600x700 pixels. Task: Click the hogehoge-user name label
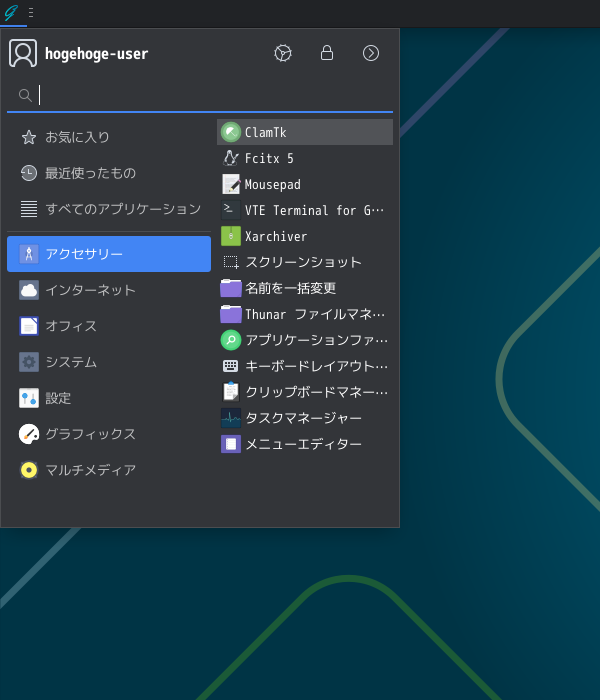tap(96, 54)
